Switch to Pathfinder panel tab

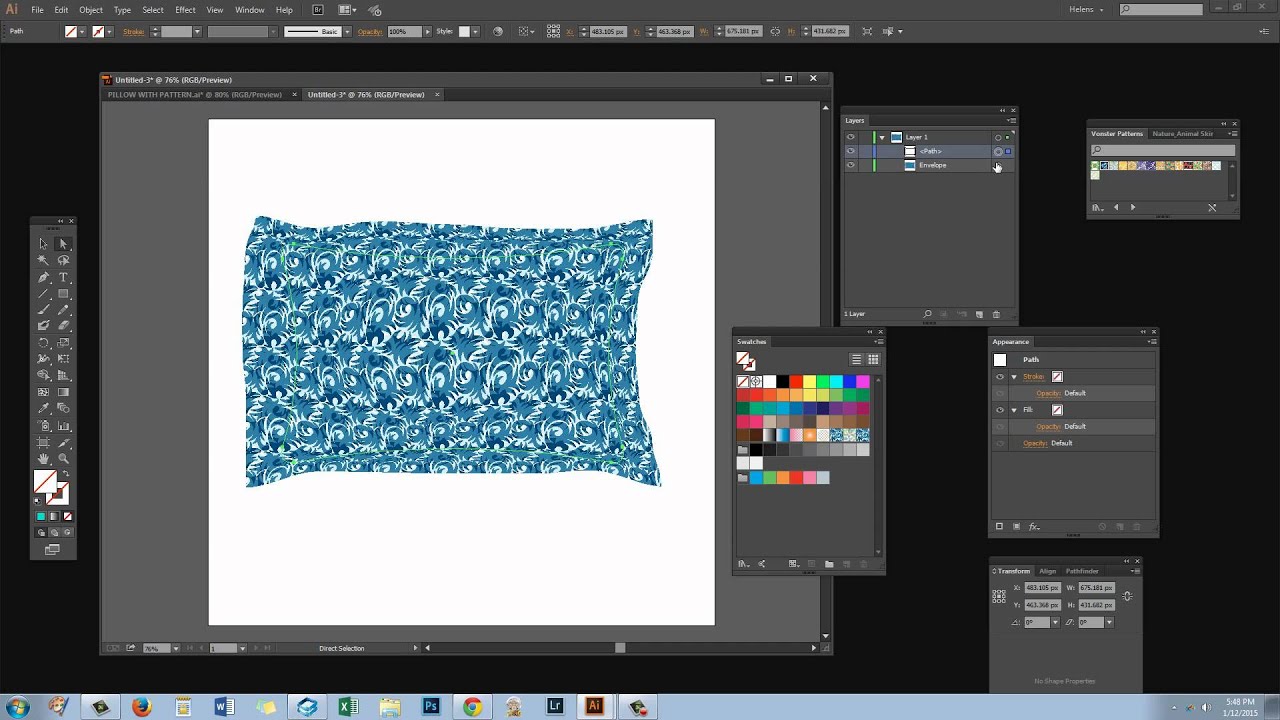click(1082, 571)
